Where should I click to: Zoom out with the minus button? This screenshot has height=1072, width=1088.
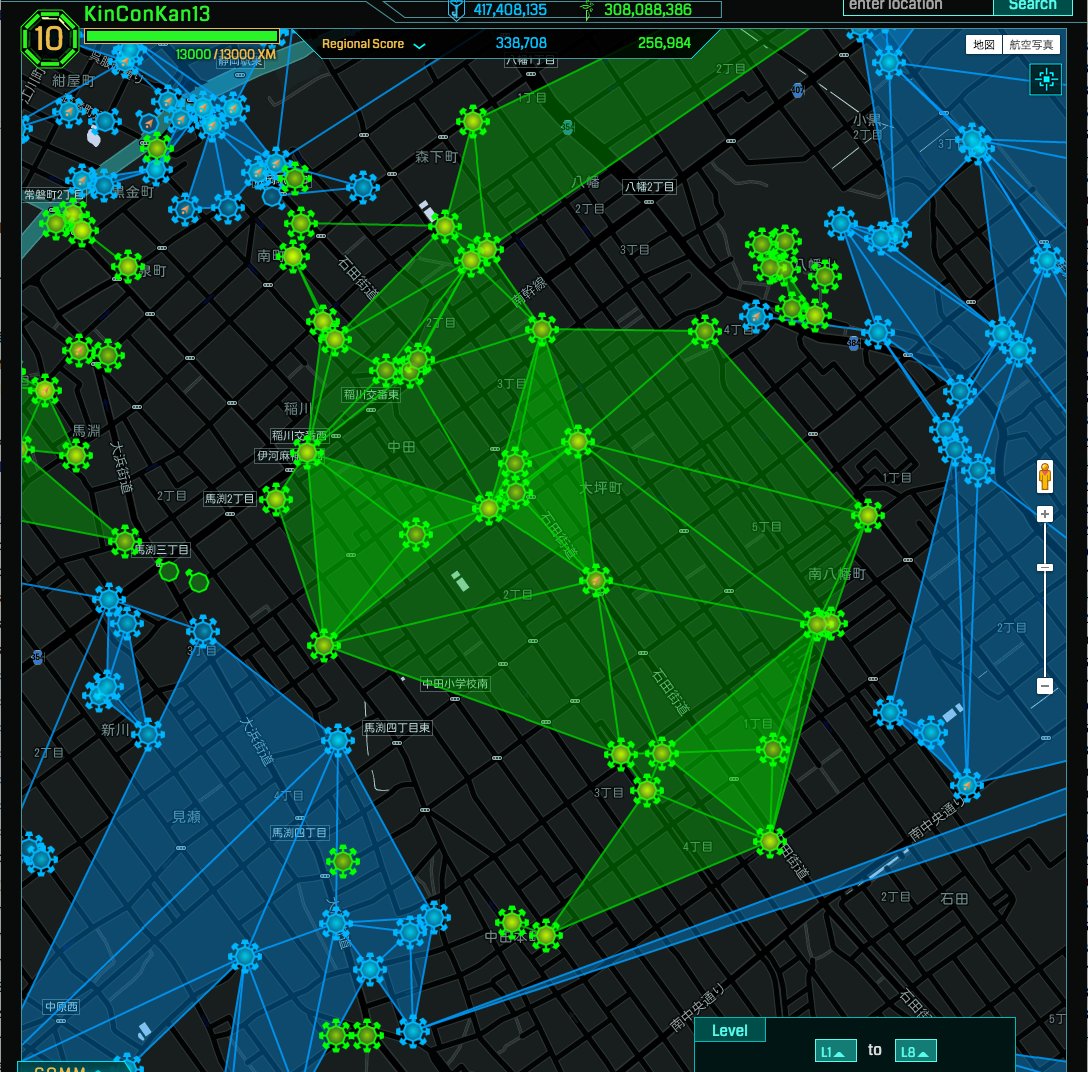1045,686
